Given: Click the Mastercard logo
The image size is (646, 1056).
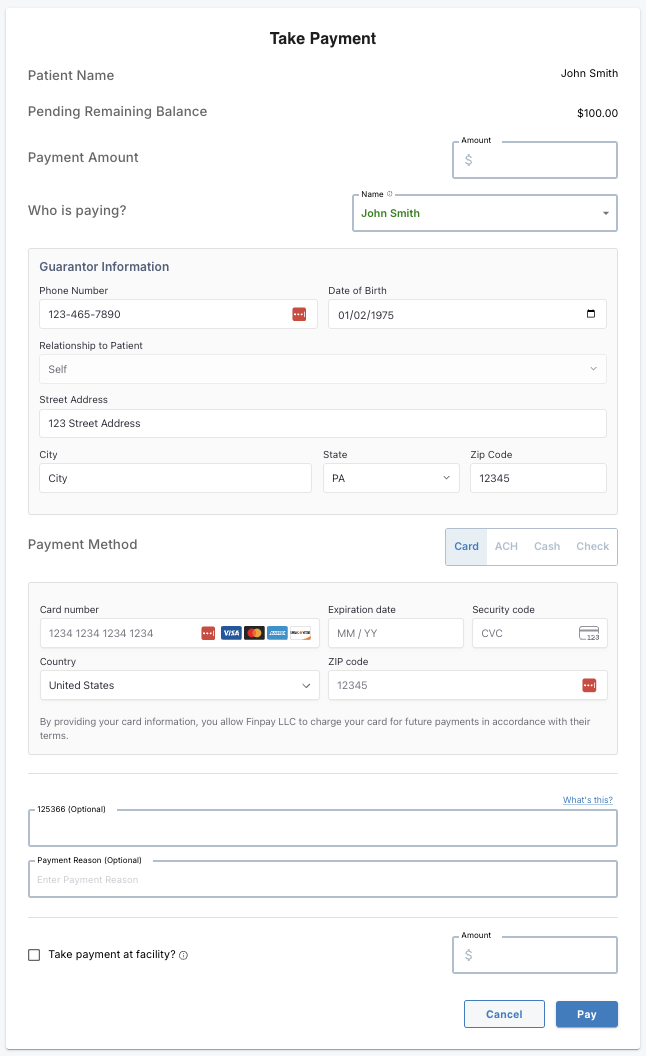Looking at the screenshot, I should (x=254, y=633).
